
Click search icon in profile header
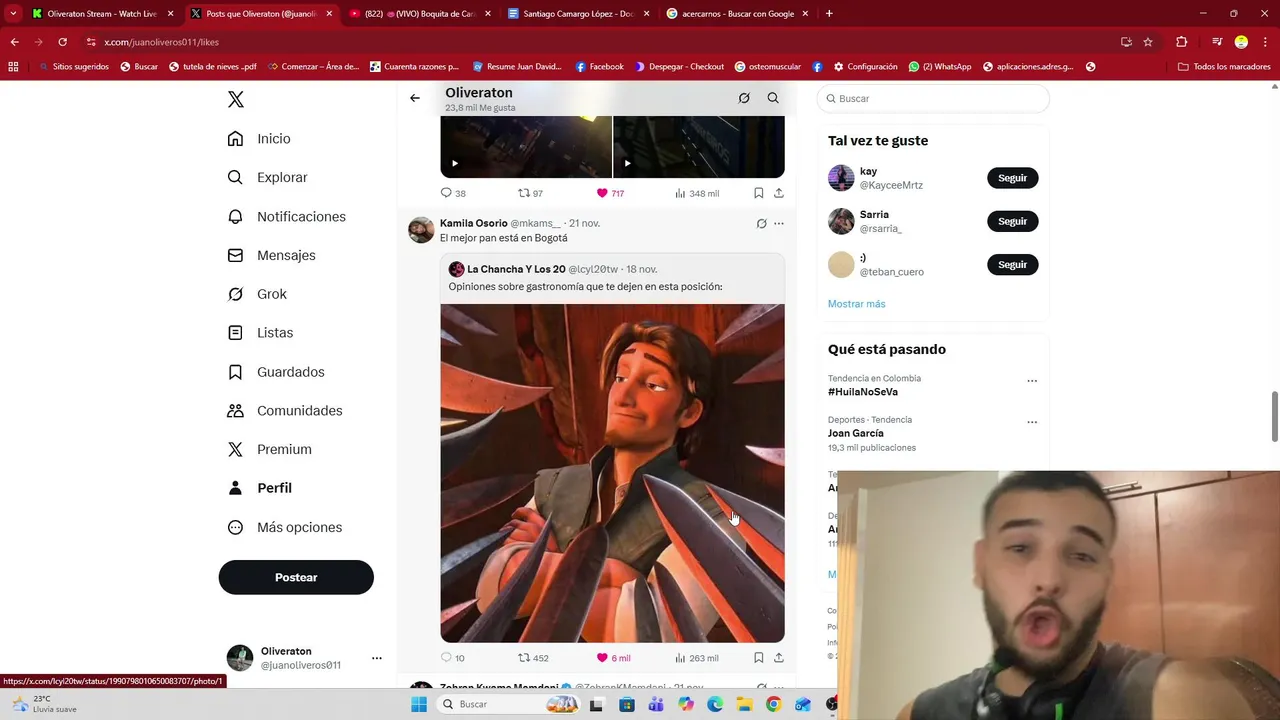773,98
